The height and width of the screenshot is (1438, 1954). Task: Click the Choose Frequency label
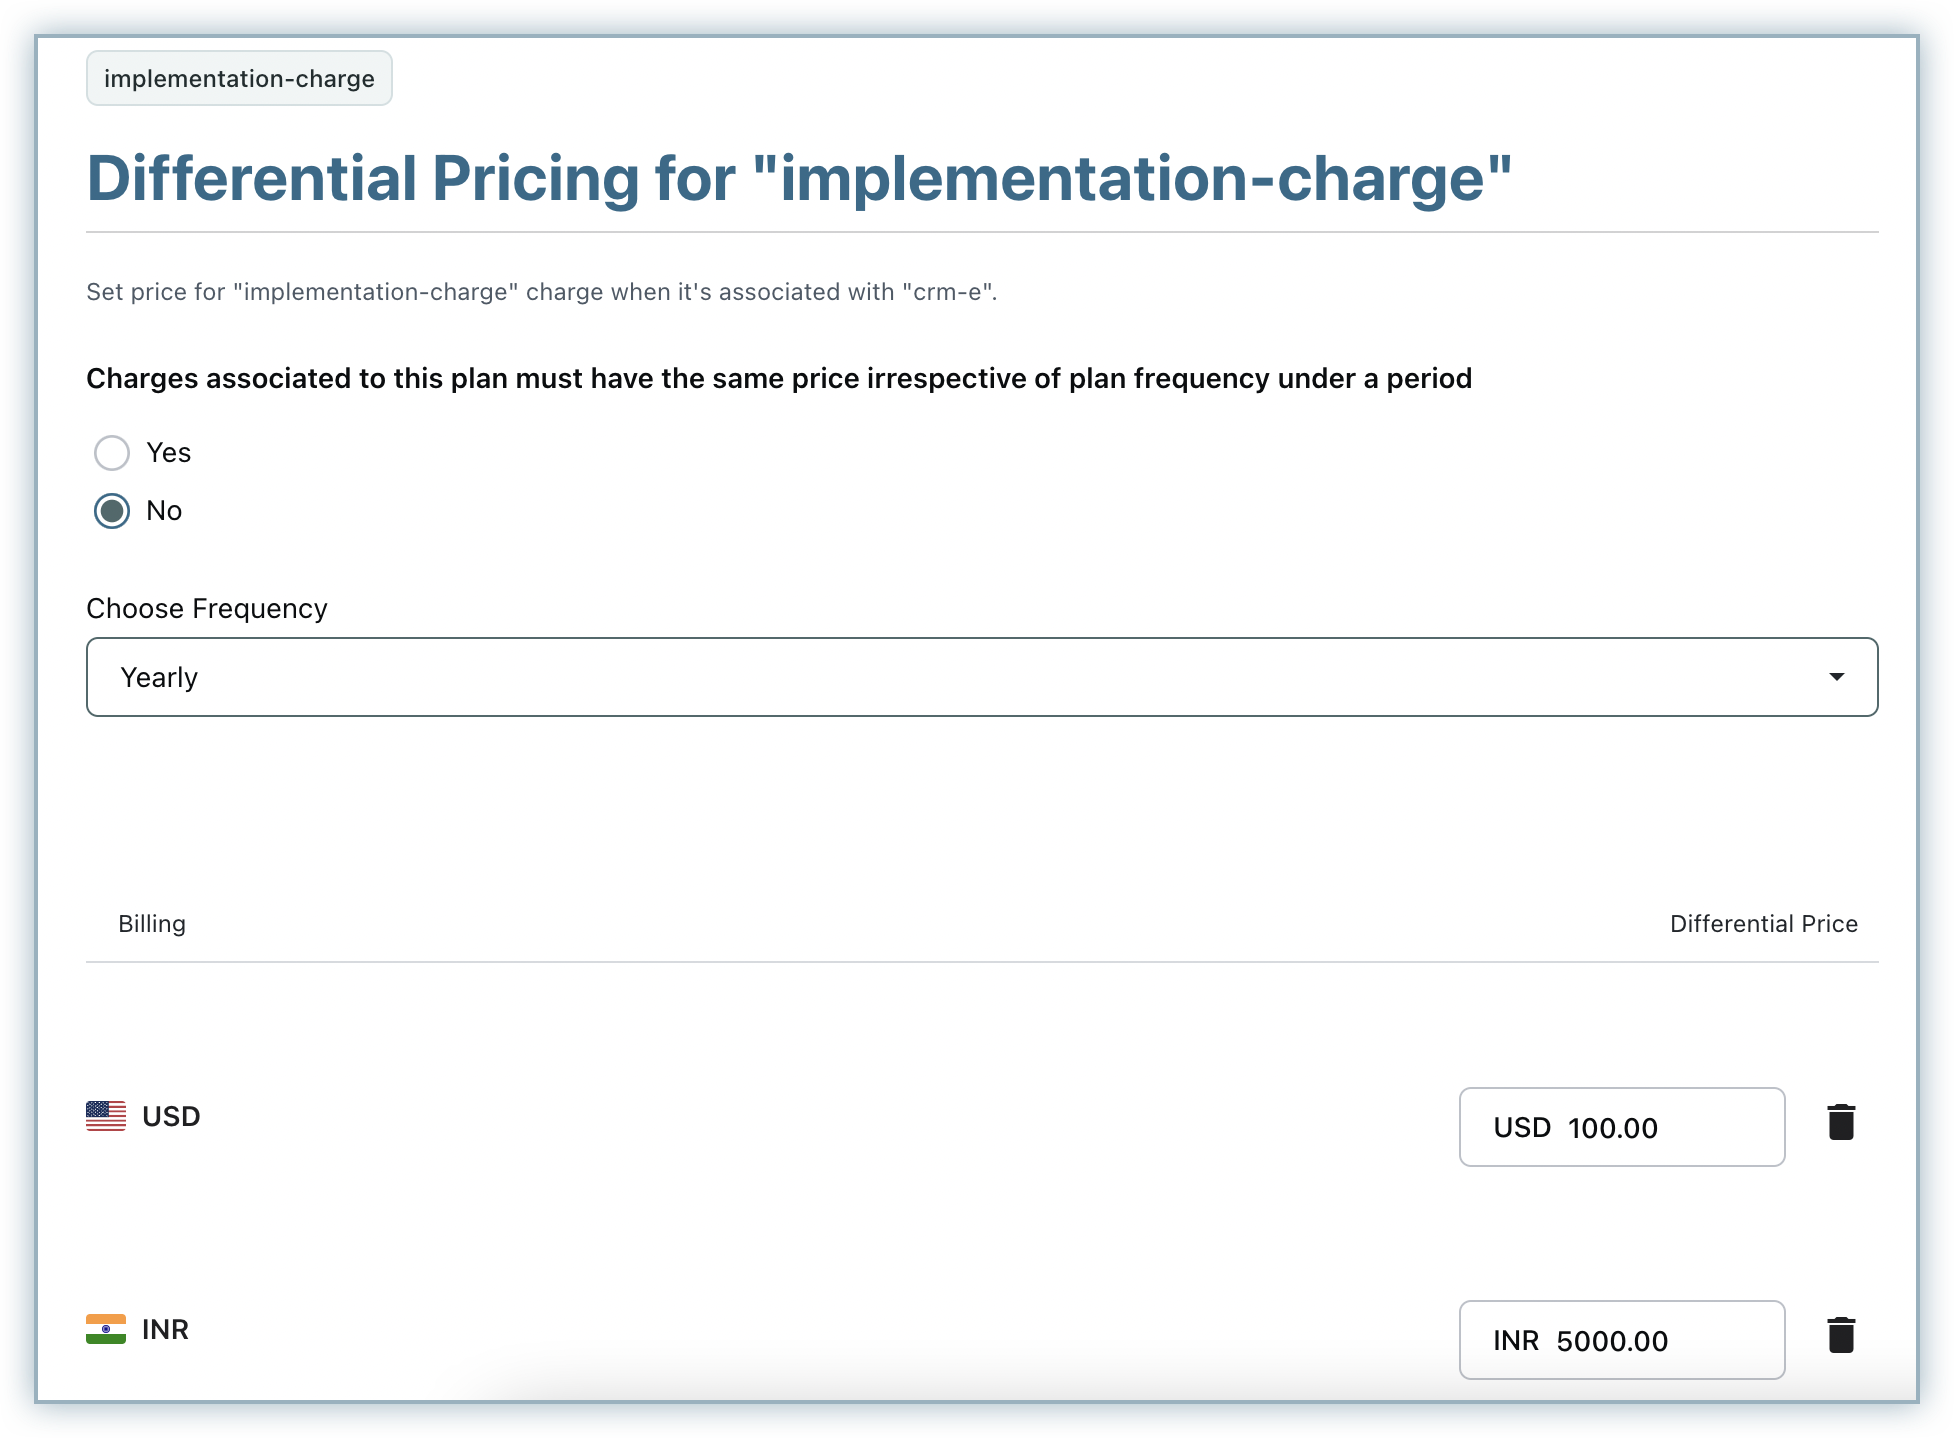point(207,608)
